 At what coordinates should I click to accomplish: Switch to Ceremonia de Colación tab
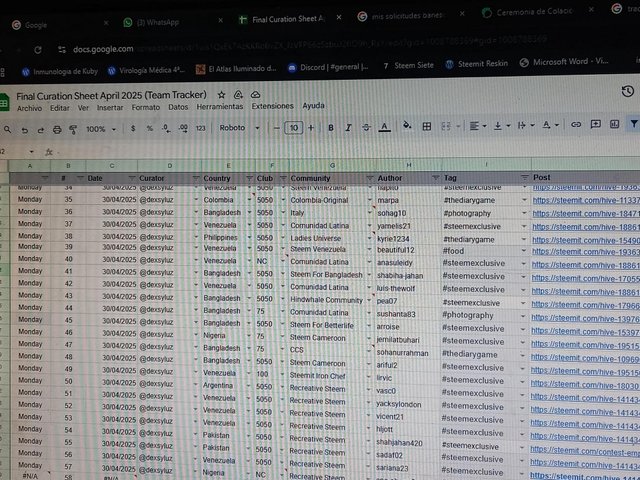click(539, 12)
